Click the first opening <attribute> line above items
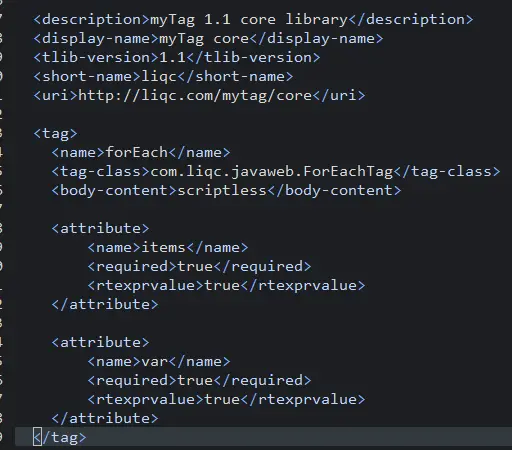 tap(100, 228)
